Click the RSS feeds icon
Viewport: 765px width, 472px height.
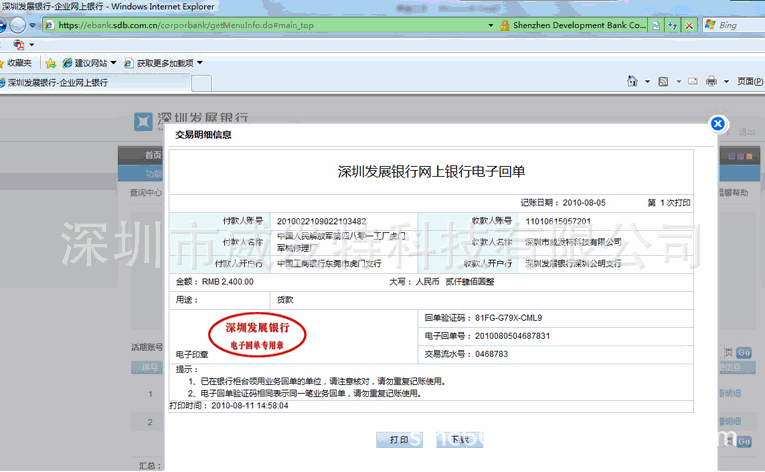point(663,81)
